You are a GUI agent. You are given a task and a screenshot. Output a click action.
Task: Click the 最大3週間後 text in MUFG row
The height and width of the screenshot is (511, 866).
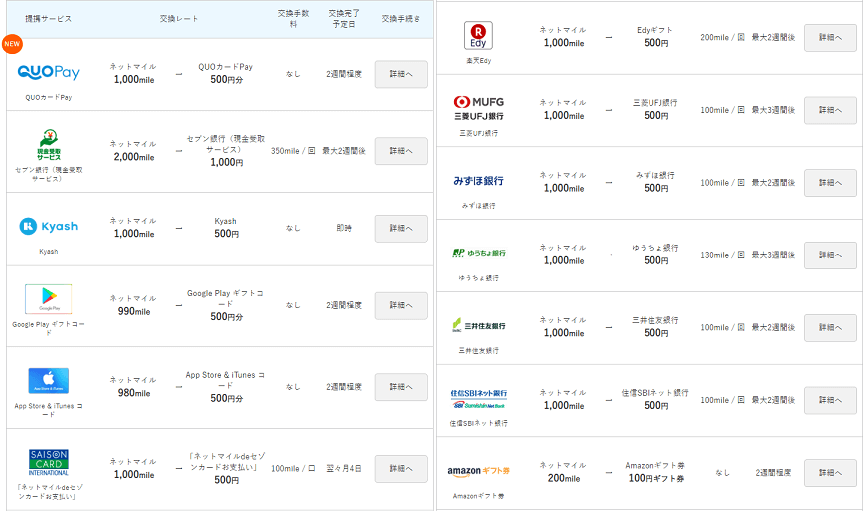point(773,110)
